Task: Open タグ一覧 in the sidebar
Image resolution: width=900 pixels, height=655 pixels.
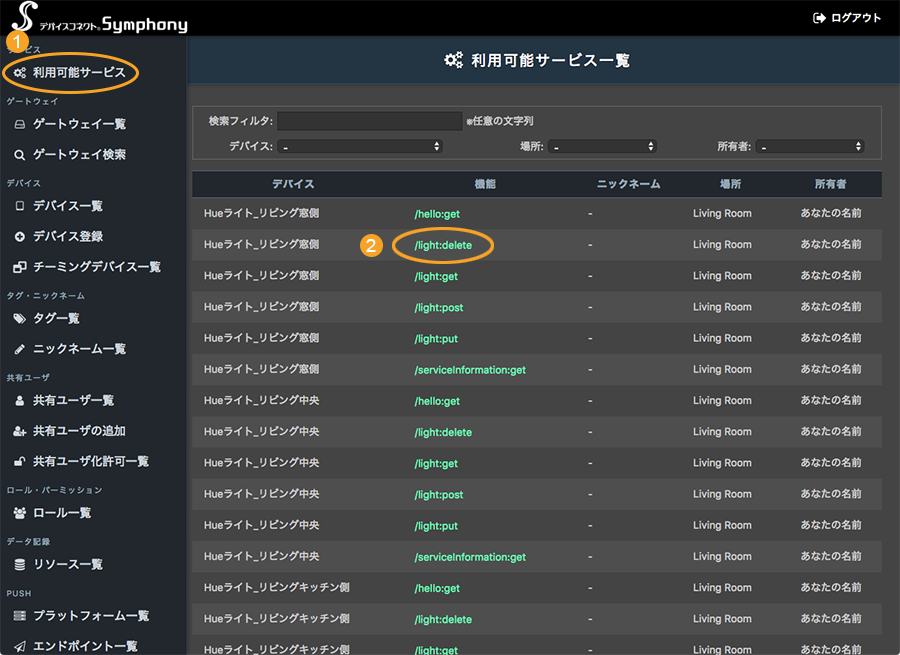Action: click(56, 319)
